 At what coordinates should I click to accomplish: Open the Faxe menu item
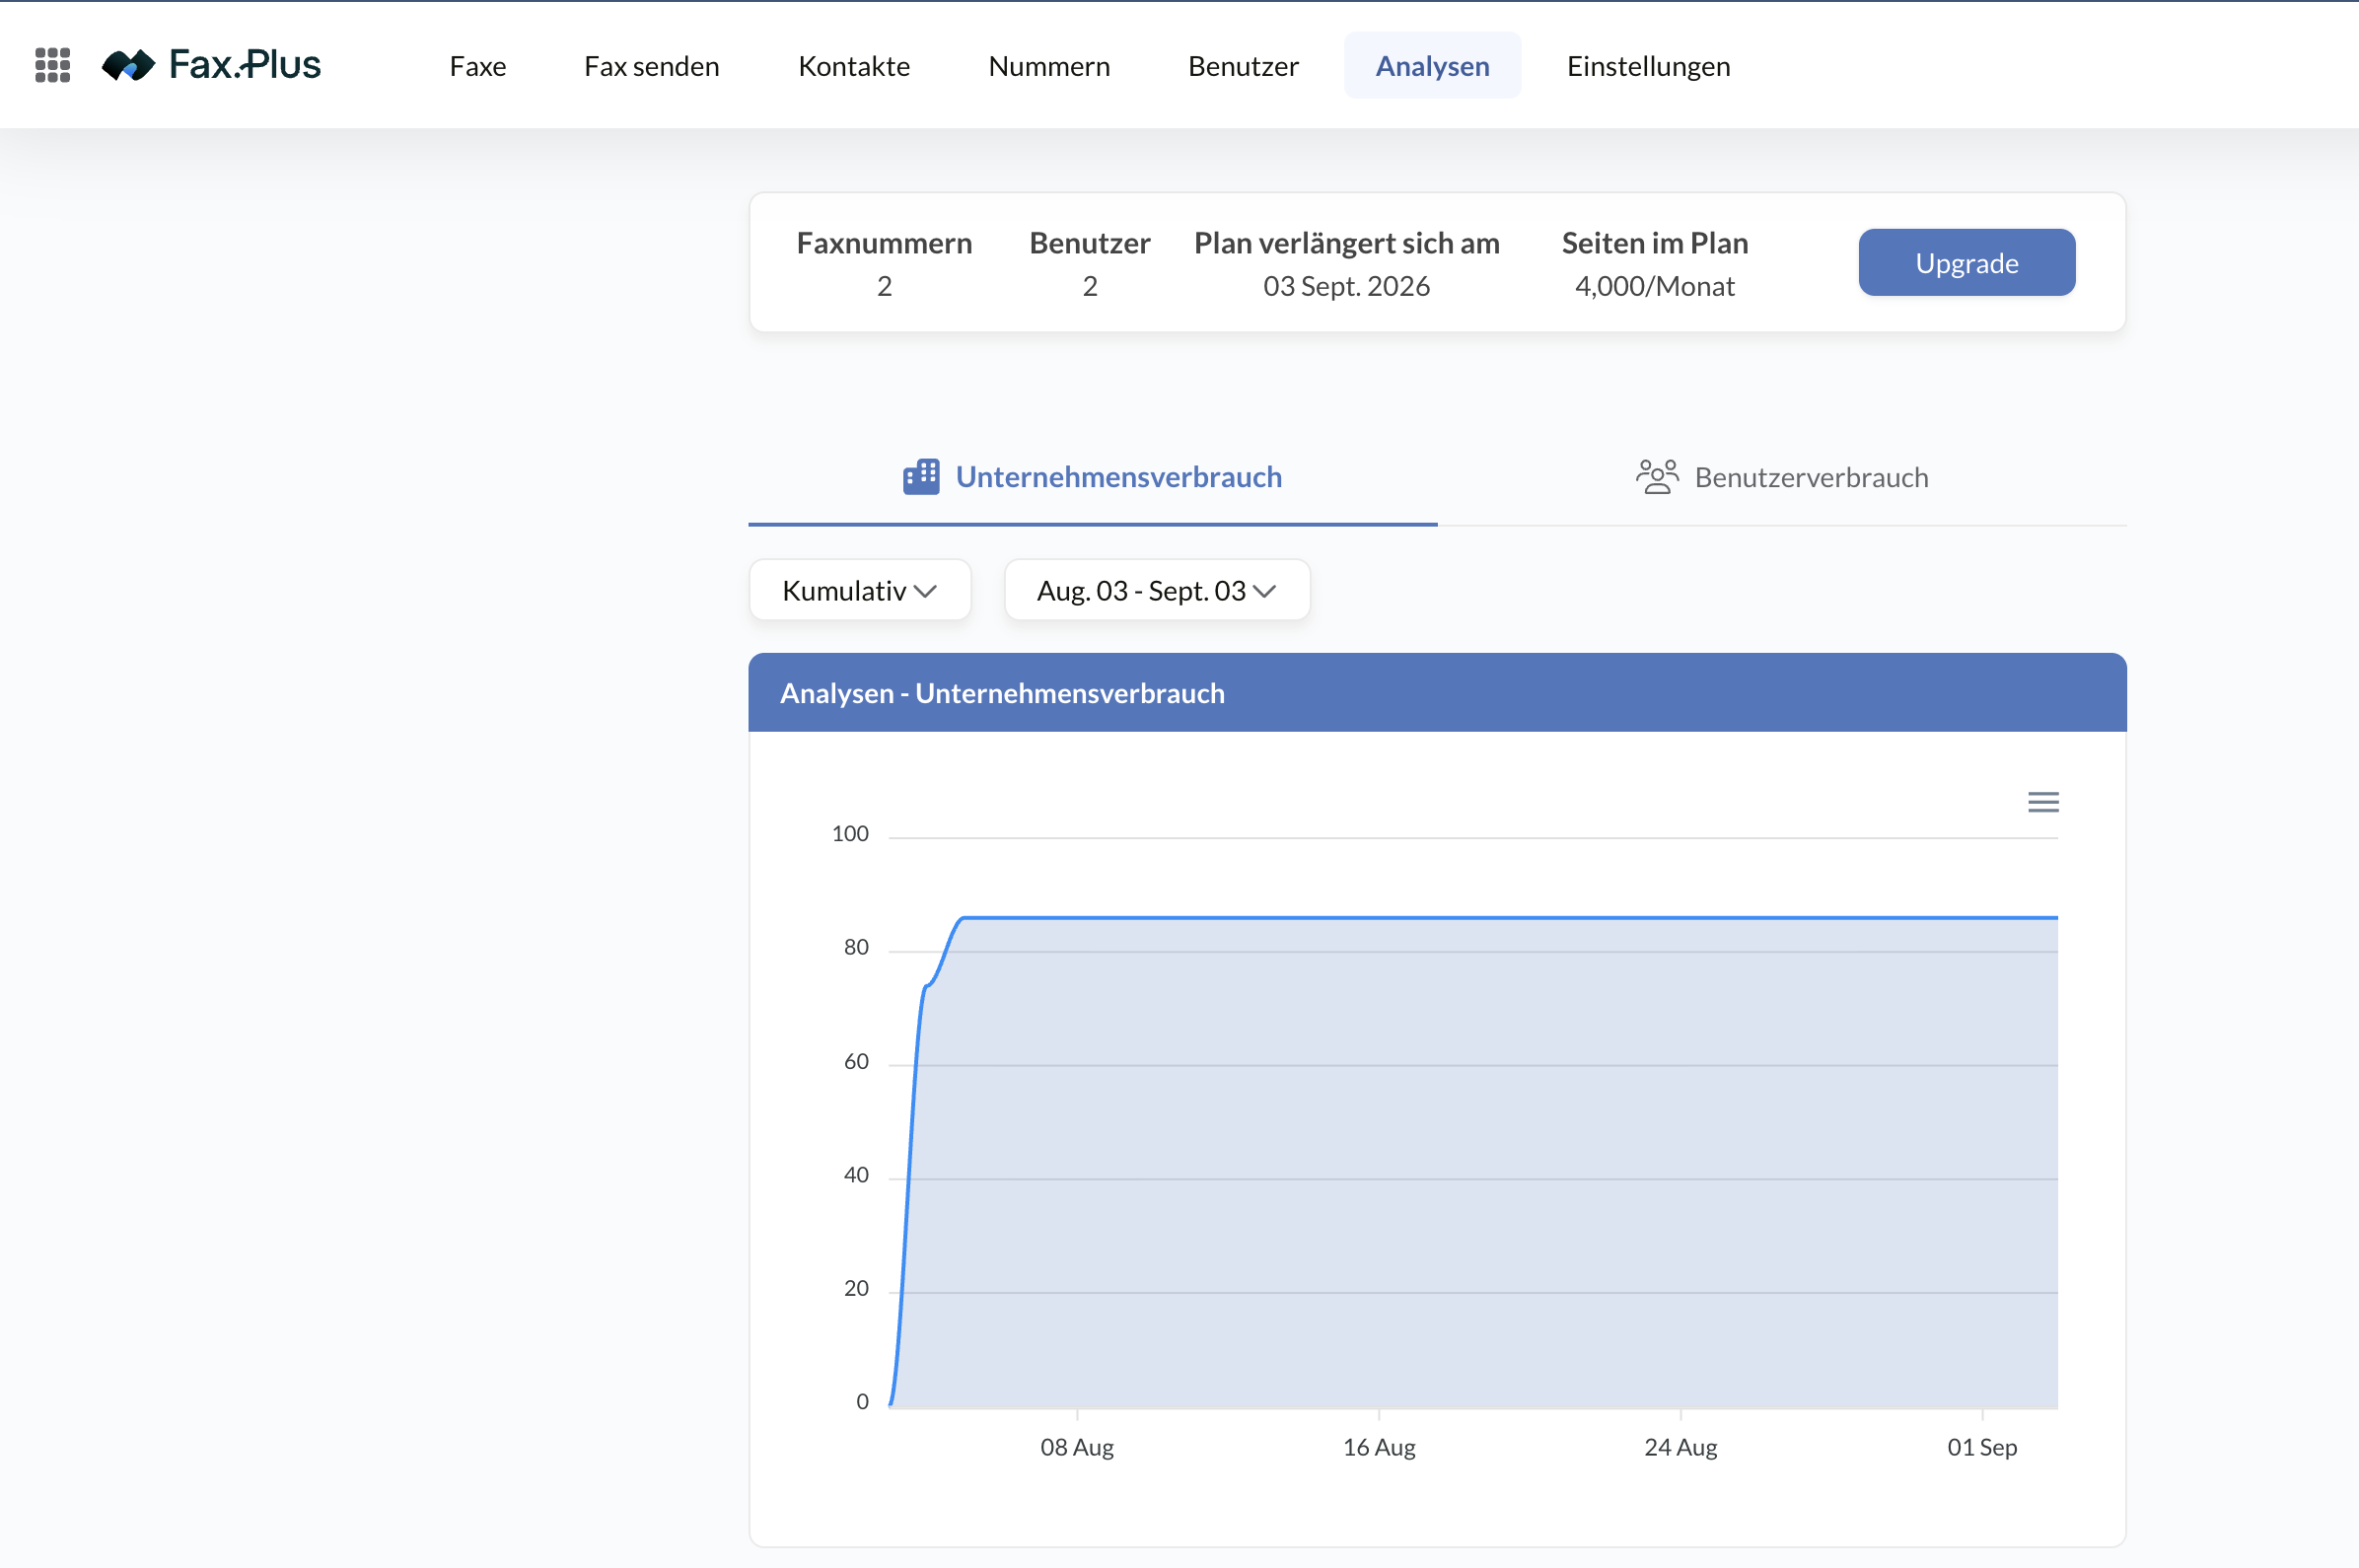point(478,66)
